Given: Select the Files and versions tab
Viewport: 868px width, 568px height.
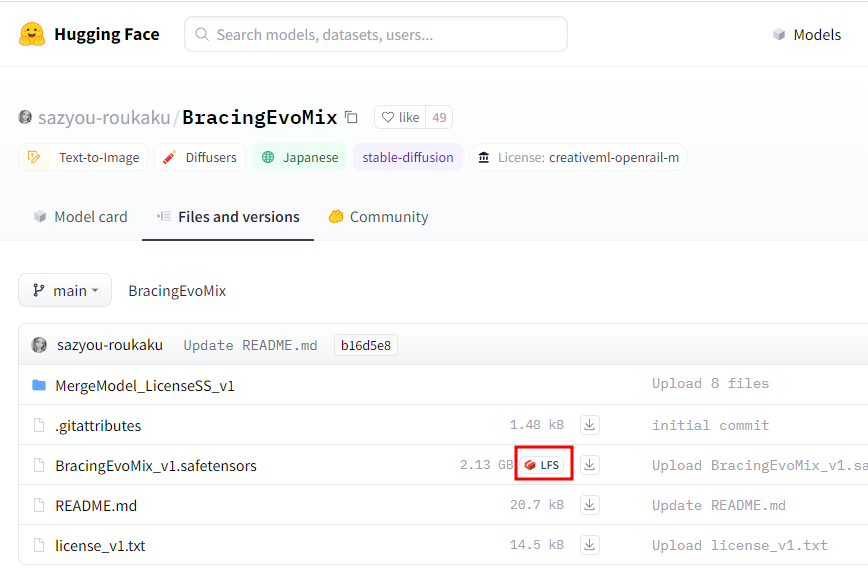Looking at the screenshot, I should (x=228, y=216).
